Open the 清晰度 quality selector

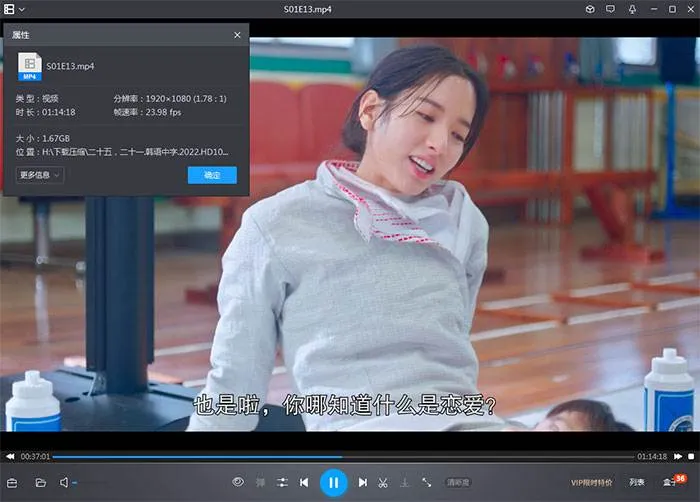tap(458, 483)
